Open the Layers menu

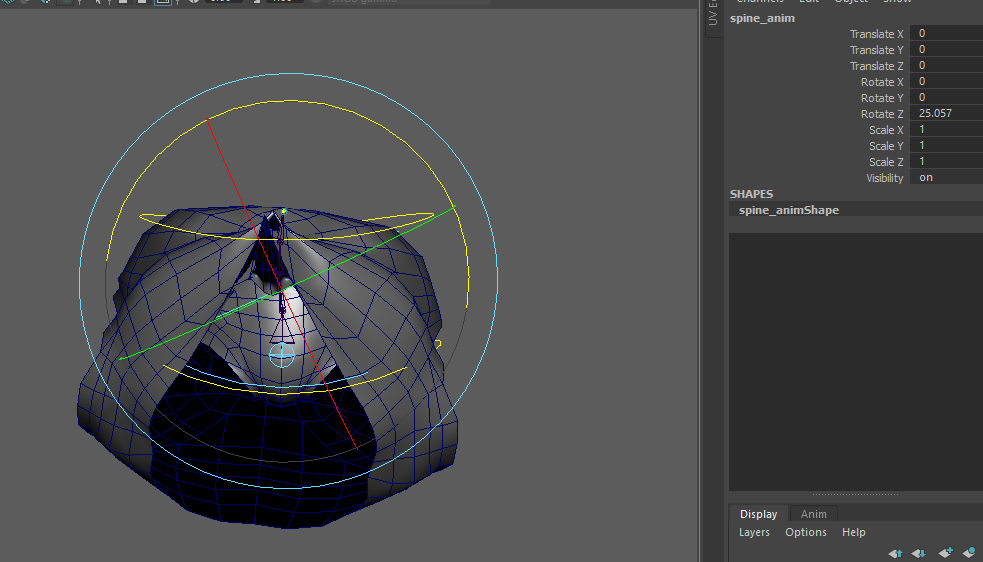click(754, 532)
